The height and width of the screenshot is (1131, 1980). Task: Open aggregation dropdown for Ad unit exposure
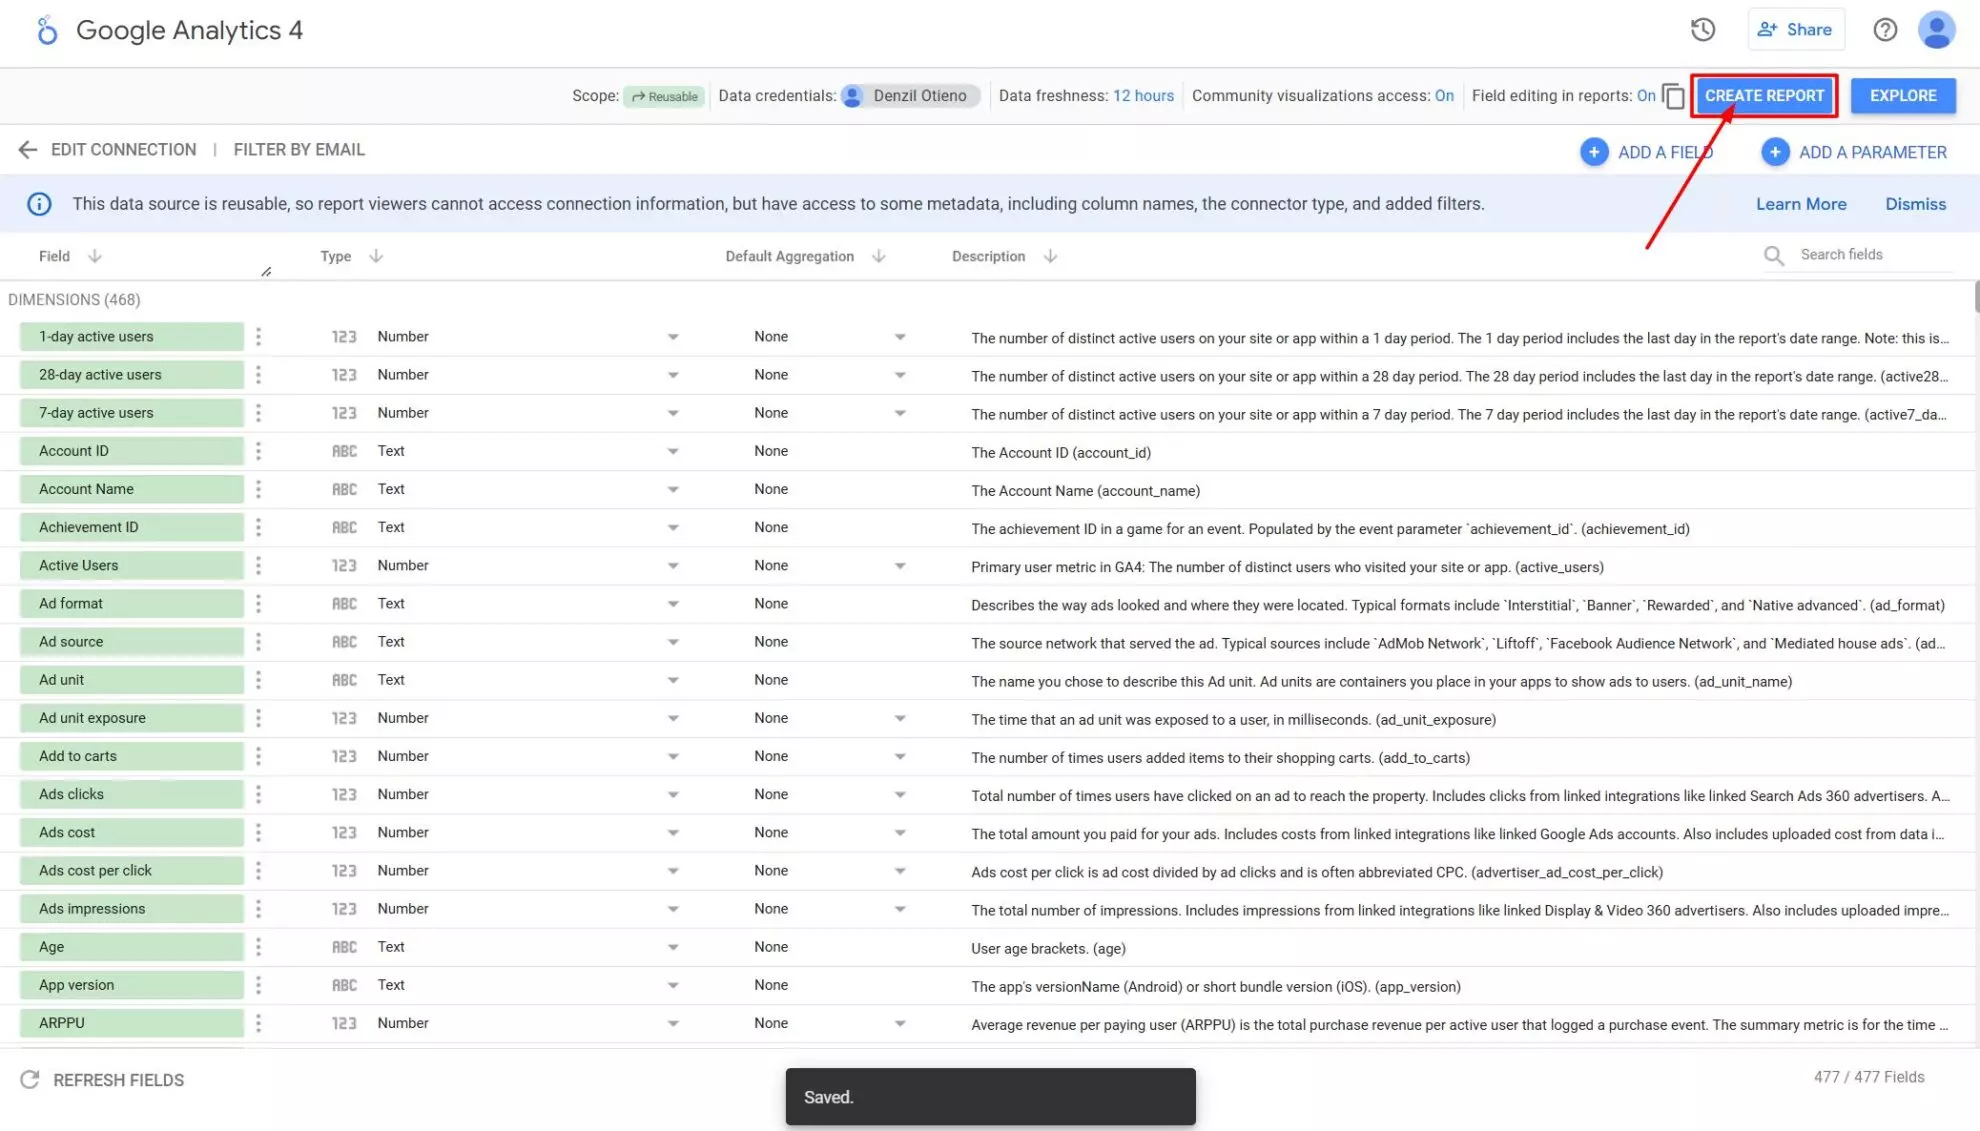click(x=900, y=718)
